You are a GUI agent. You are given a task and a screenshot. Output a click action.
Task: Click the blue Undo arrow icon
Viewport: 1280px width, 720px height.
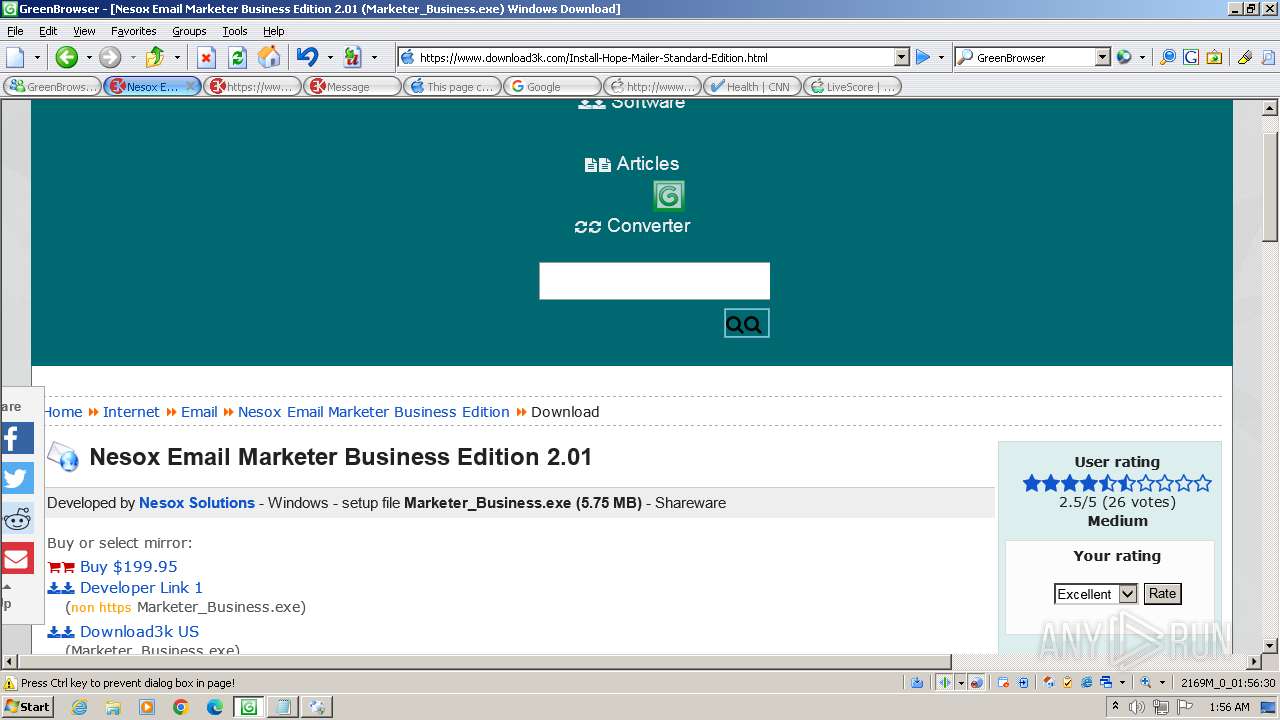[x=307, y=57]
